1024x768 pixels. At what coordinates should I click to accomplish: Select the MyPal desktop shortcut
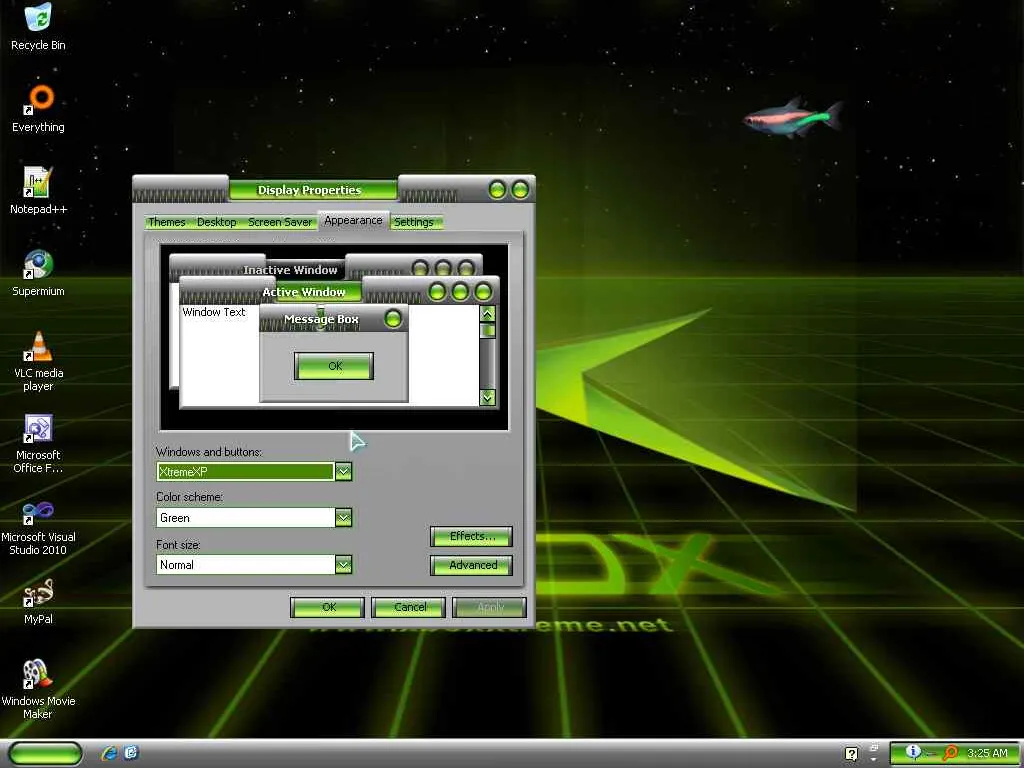38,601
